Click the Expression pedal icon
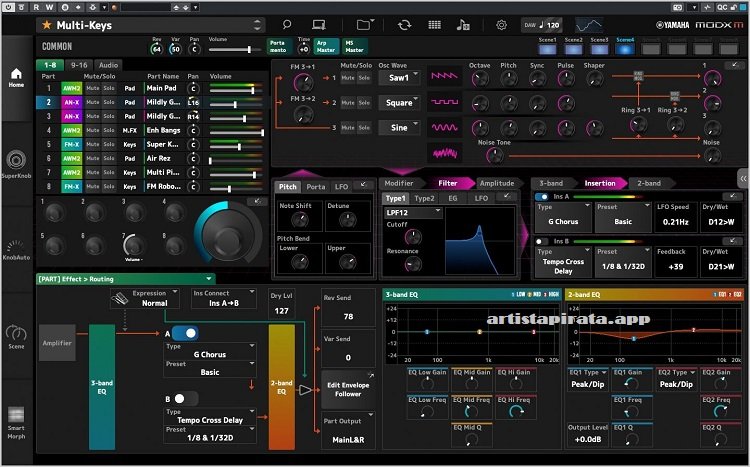Screen dimensions: 750x467 (x=120, y=300)
